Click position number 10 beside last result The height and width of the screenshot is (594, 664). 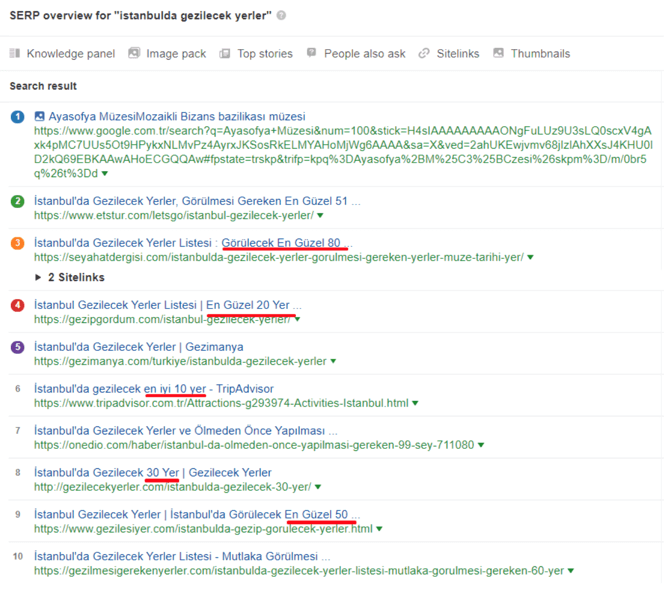[18, 556]
